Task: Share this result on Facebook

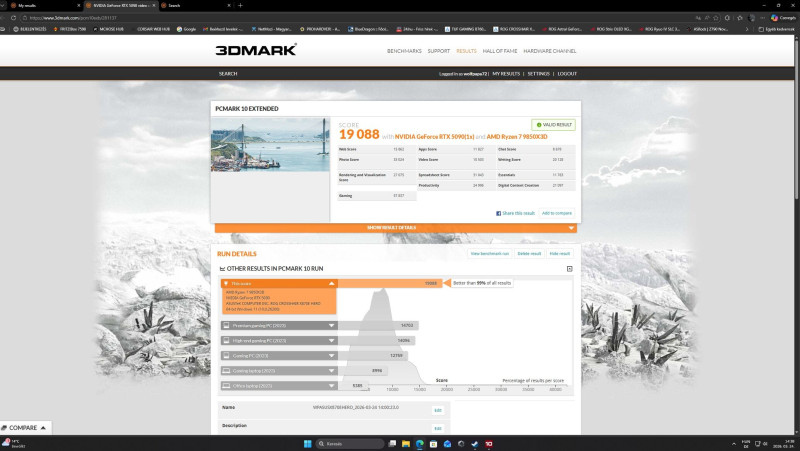Action: click(x=515, y=213)
